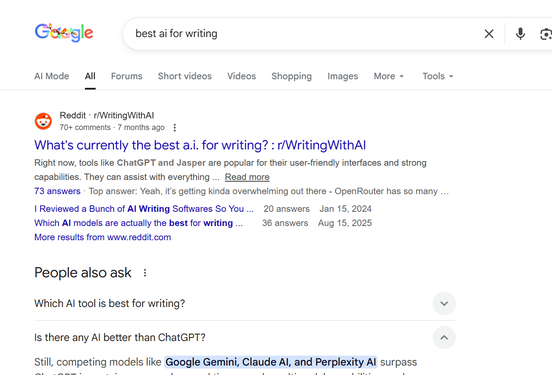Open 'Which AI models are actually the best' link

coord(138,223)
